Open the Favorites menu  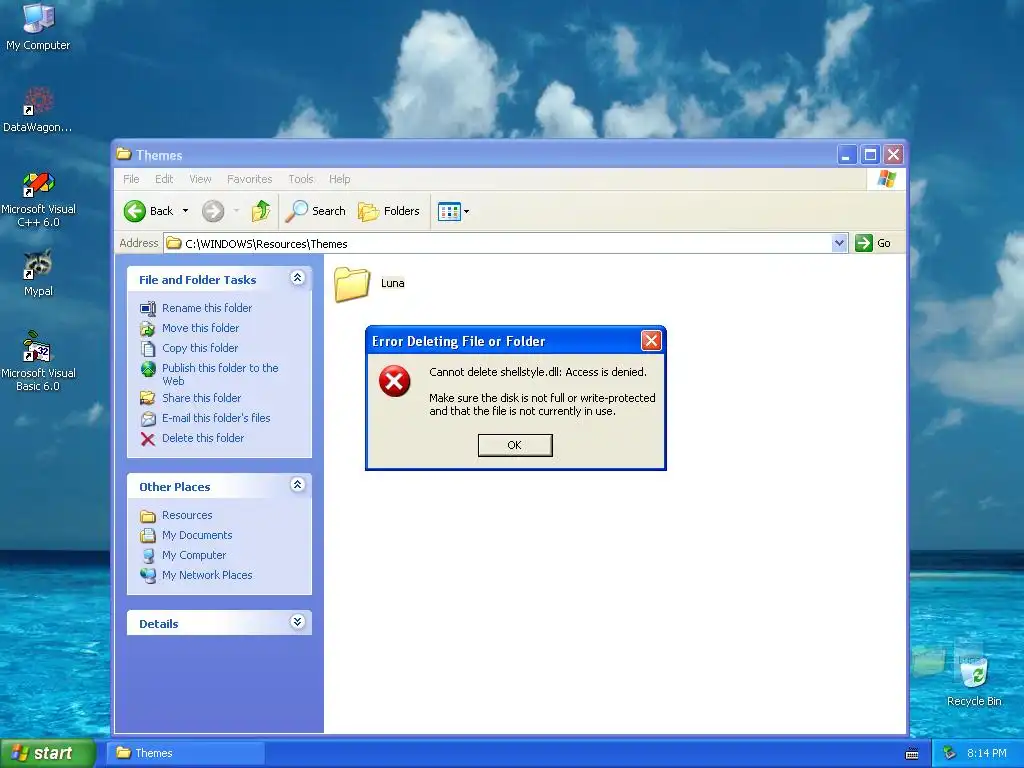(249, 179)
